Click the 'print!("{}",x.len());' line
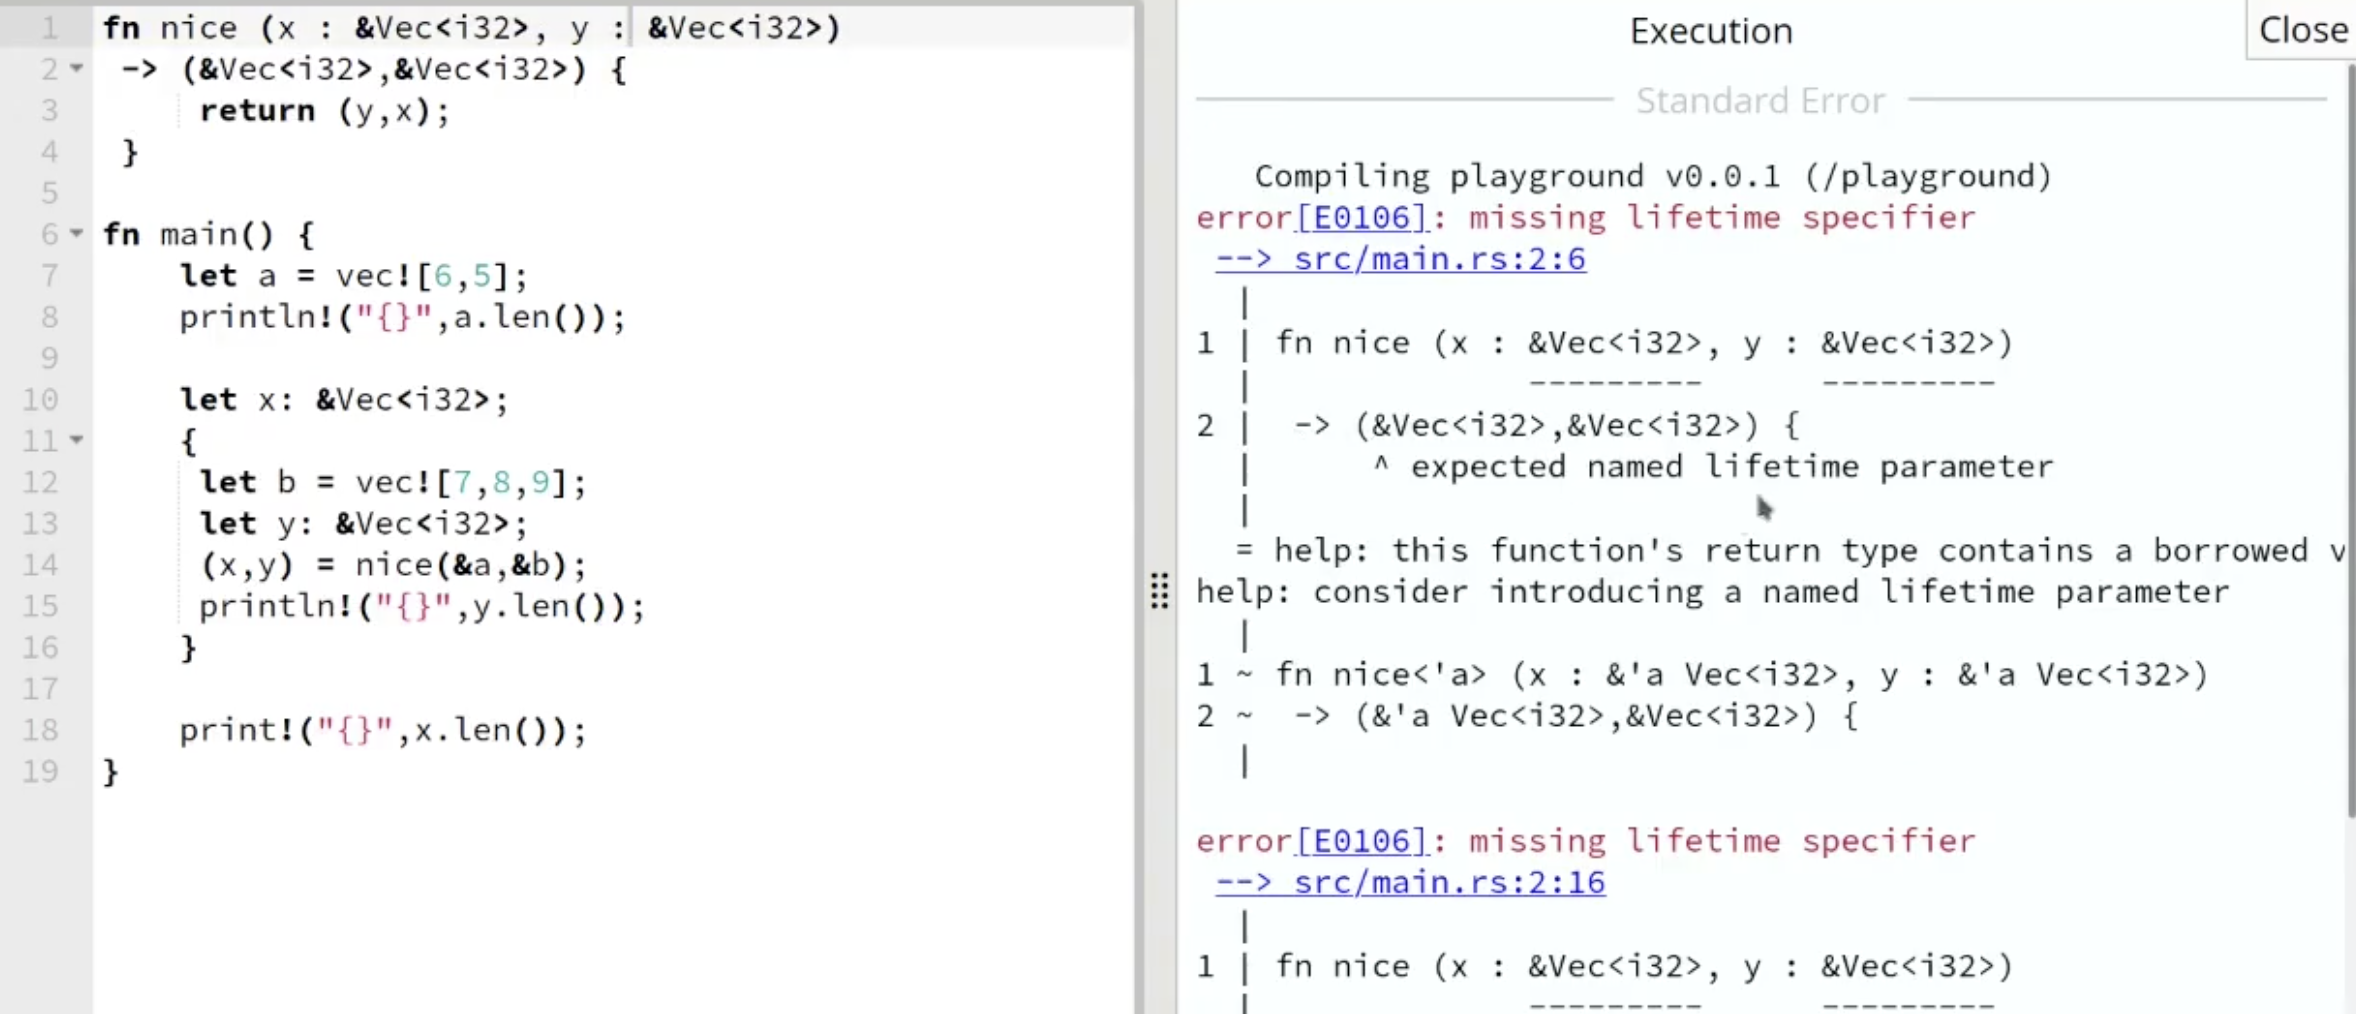This screenshot has height=1014, width=2356. click(383, 730)
